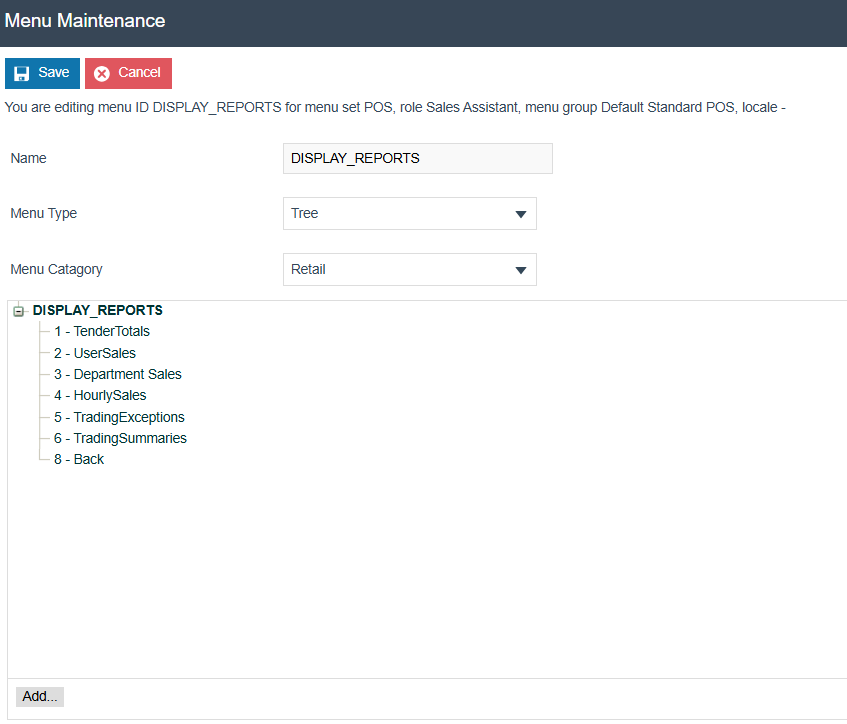Collapse the DISPLAY_REPORTS tree node
The height and width of the screenshot is (724, 847).
click(x=18, y=310)
